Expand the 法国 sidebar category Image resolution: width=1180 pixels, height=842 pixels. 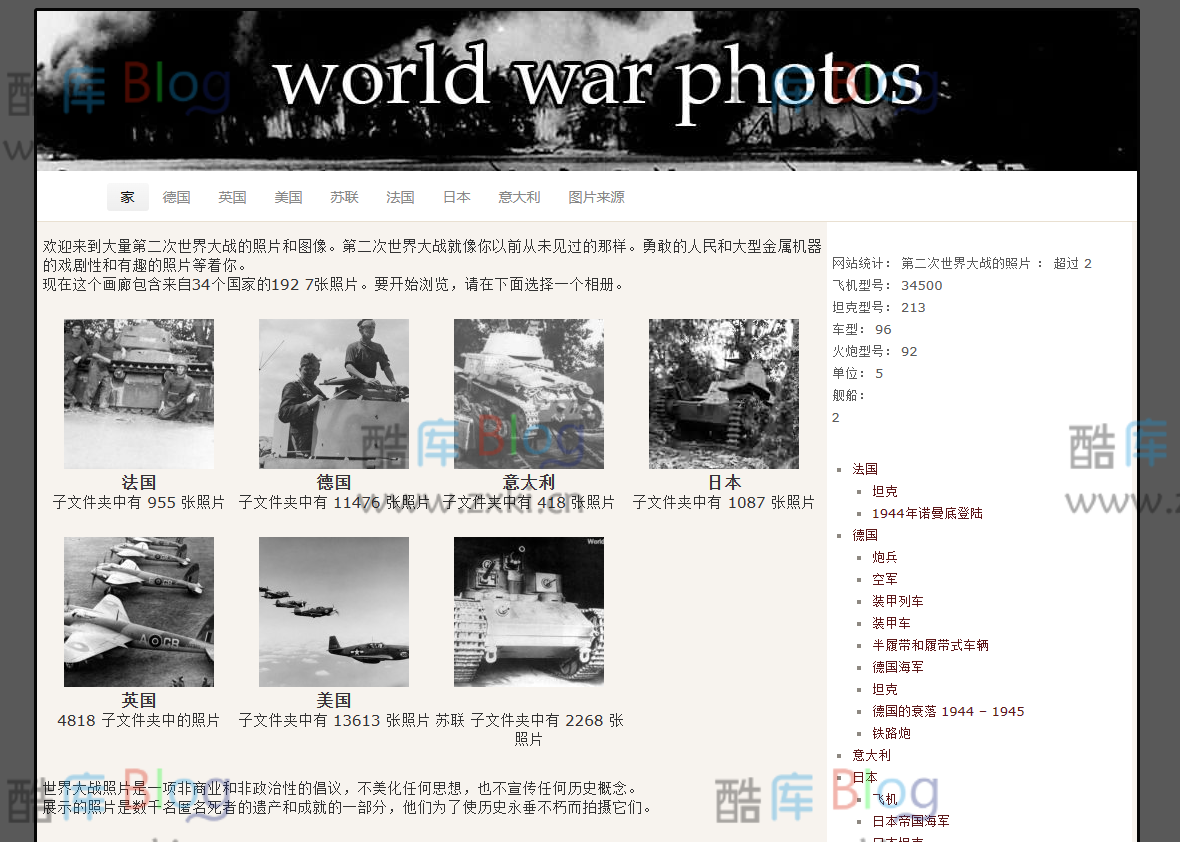click(x=866, y=468)
